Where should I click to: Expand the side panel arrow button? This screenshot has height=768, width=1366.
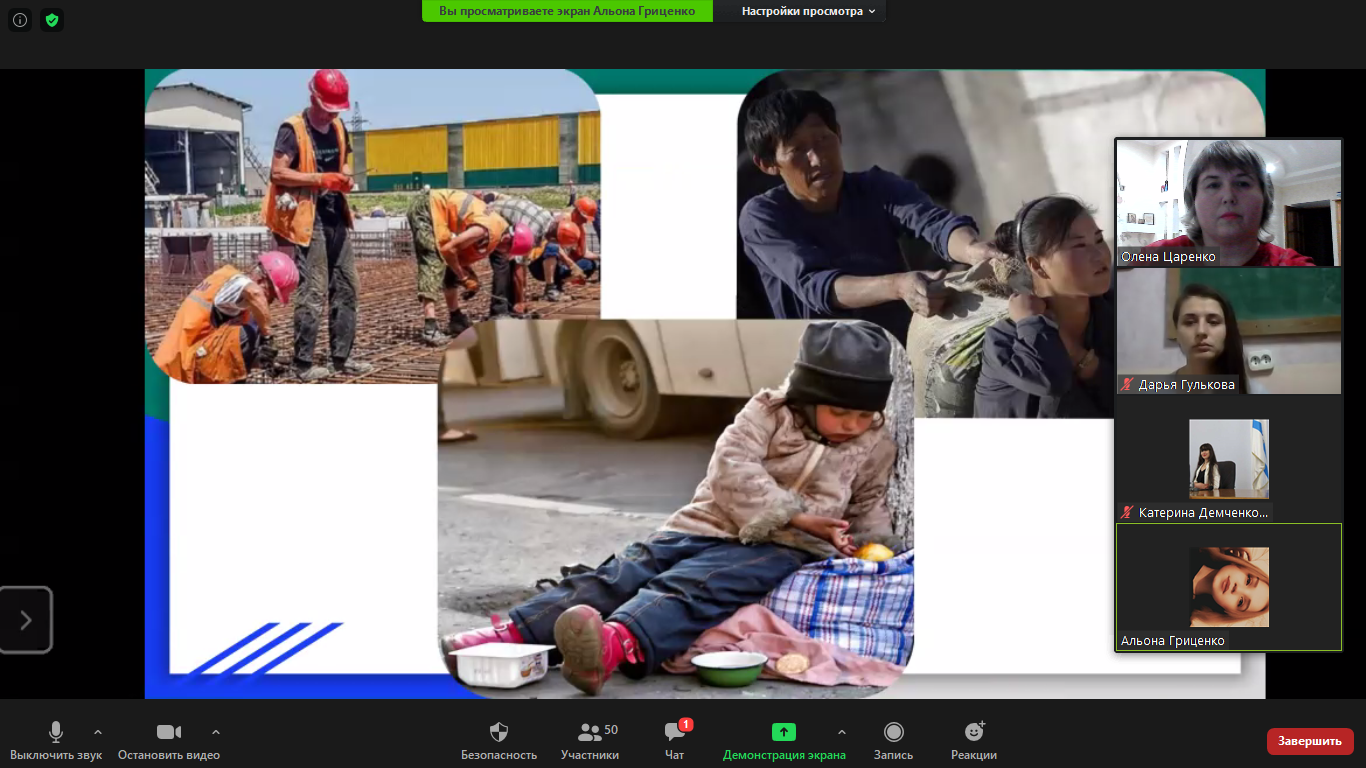26,620
